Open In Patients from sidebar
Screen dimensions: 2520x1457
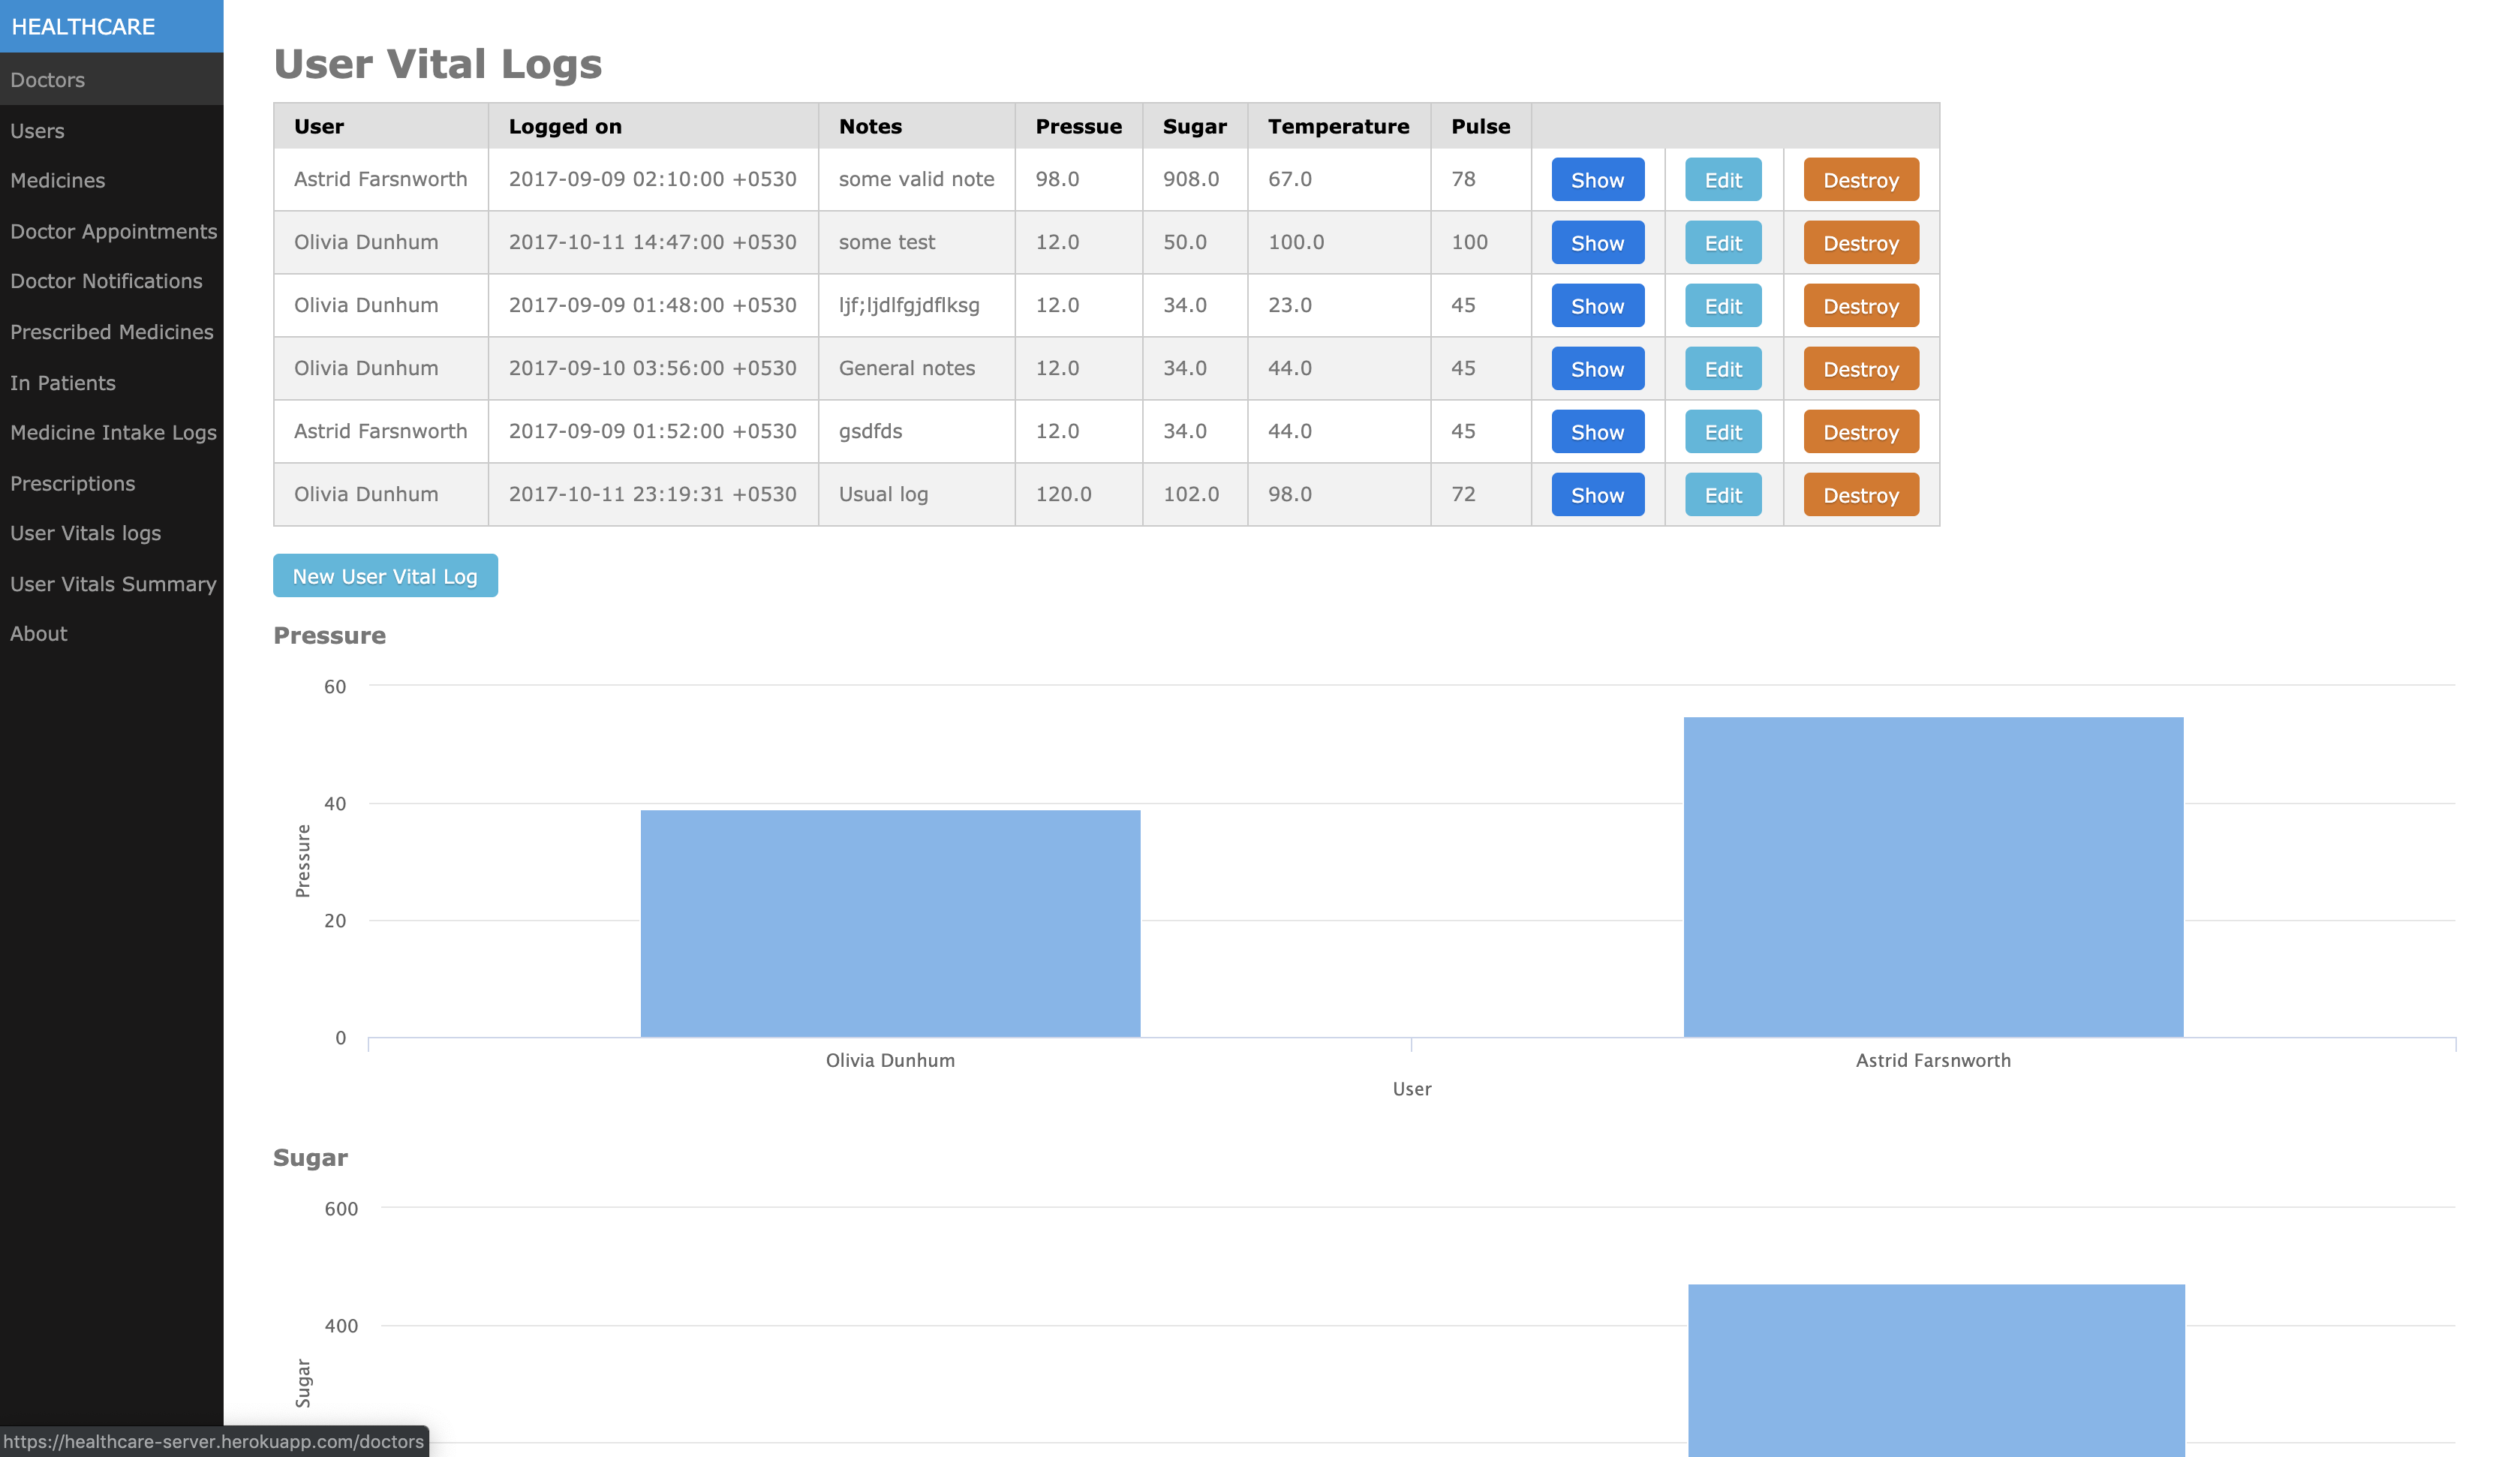(63, 383)
